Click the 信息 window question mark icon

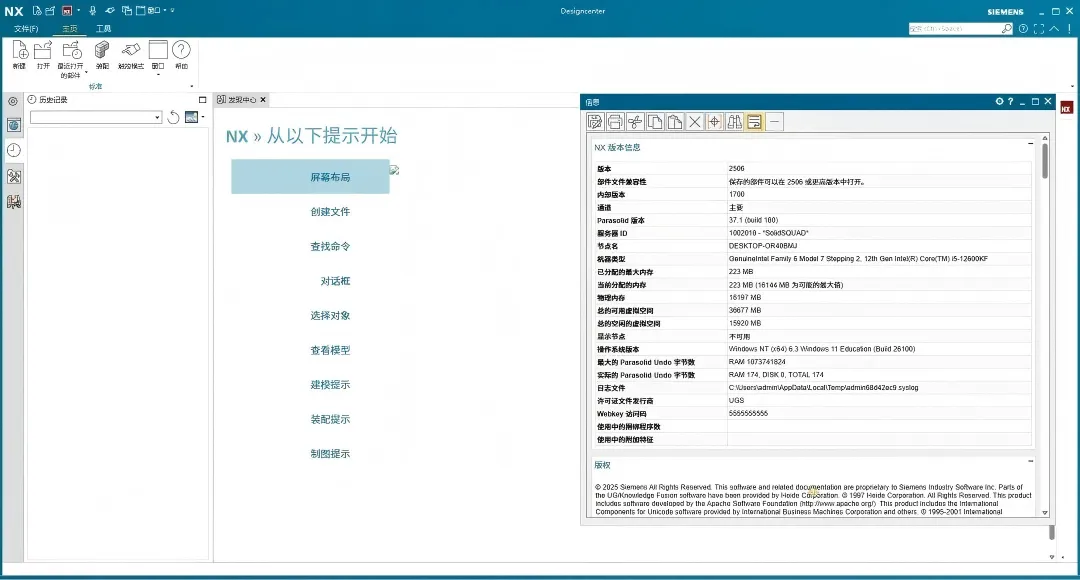pos(1010,101)
